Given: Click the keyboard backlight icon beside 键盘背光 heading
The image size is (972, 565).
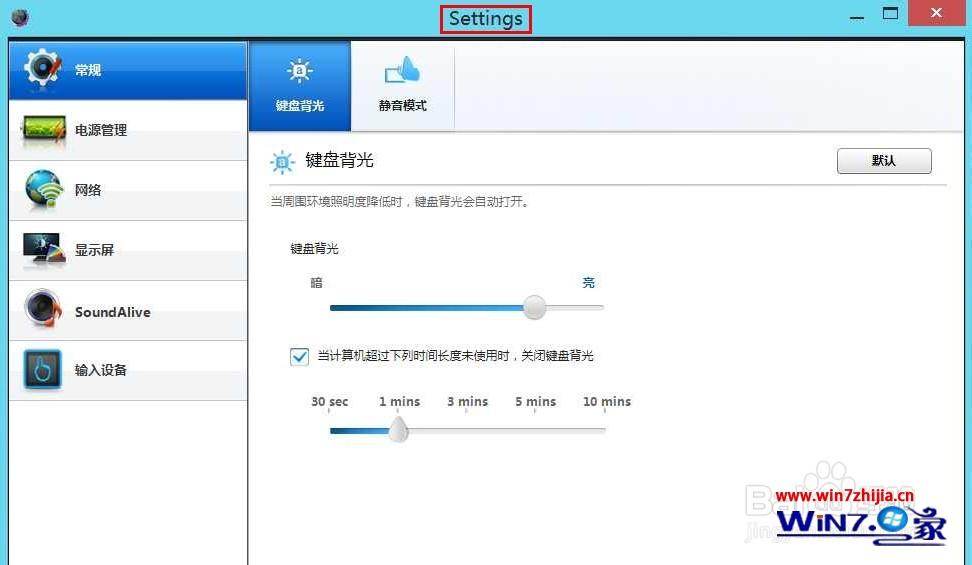Looking at the screenshot, I should coord(282,162).
